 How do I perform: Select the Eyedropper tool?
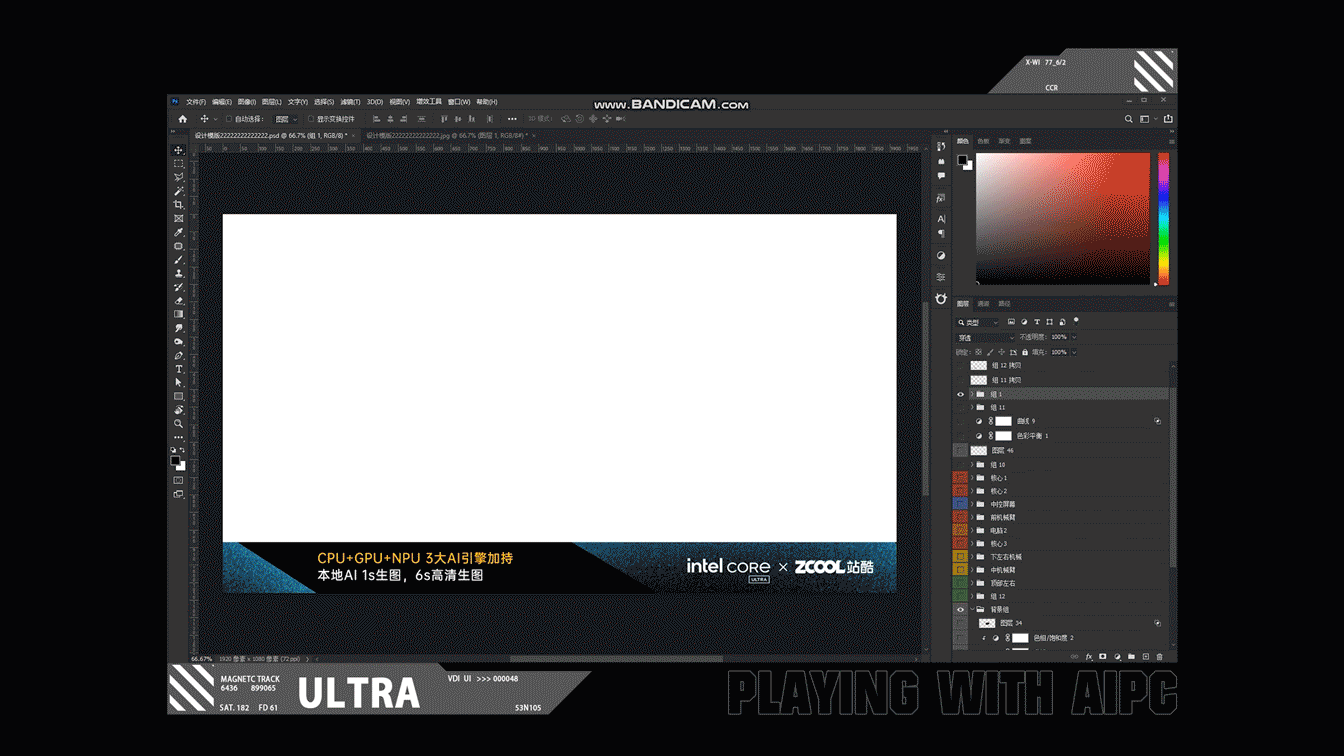tap(179, 232)
